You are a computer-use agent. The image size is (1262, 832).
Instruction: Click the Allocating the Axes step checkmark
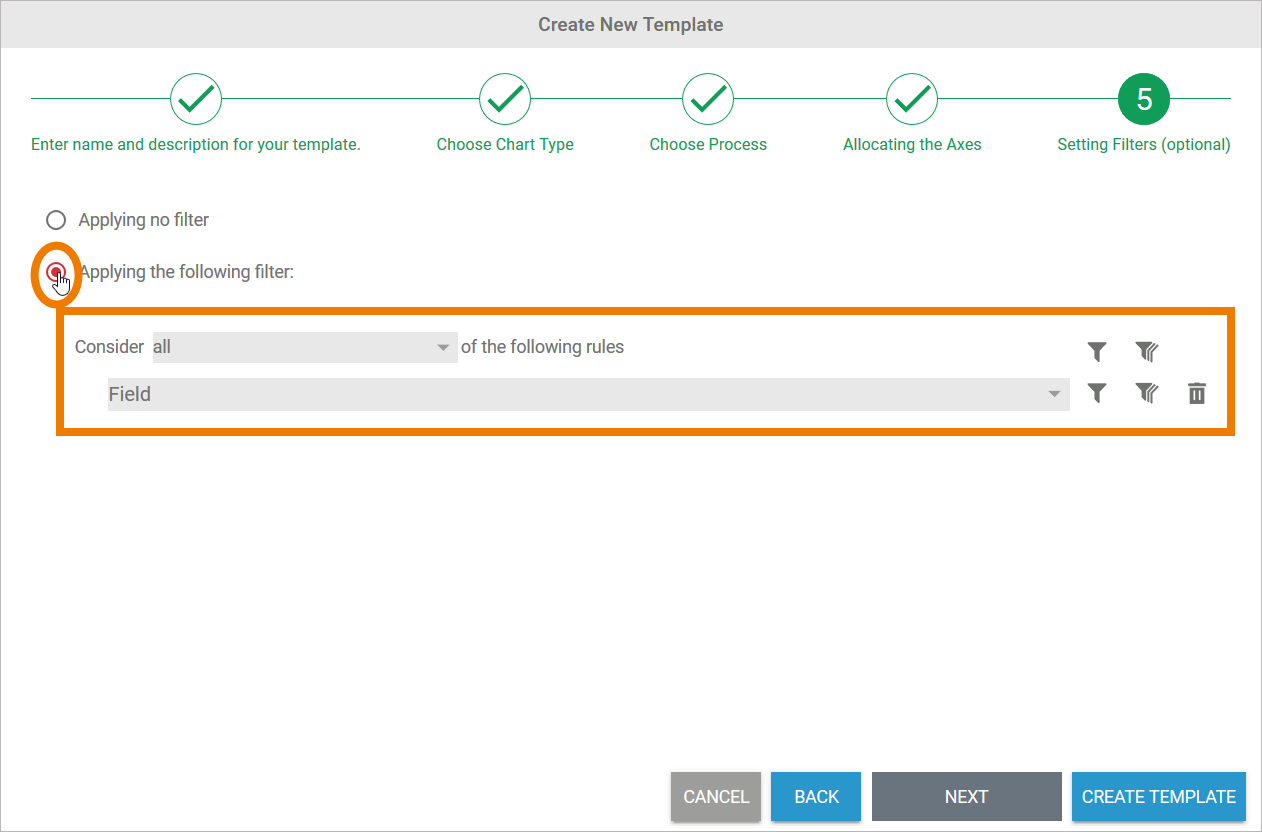[x=912, y=99]
